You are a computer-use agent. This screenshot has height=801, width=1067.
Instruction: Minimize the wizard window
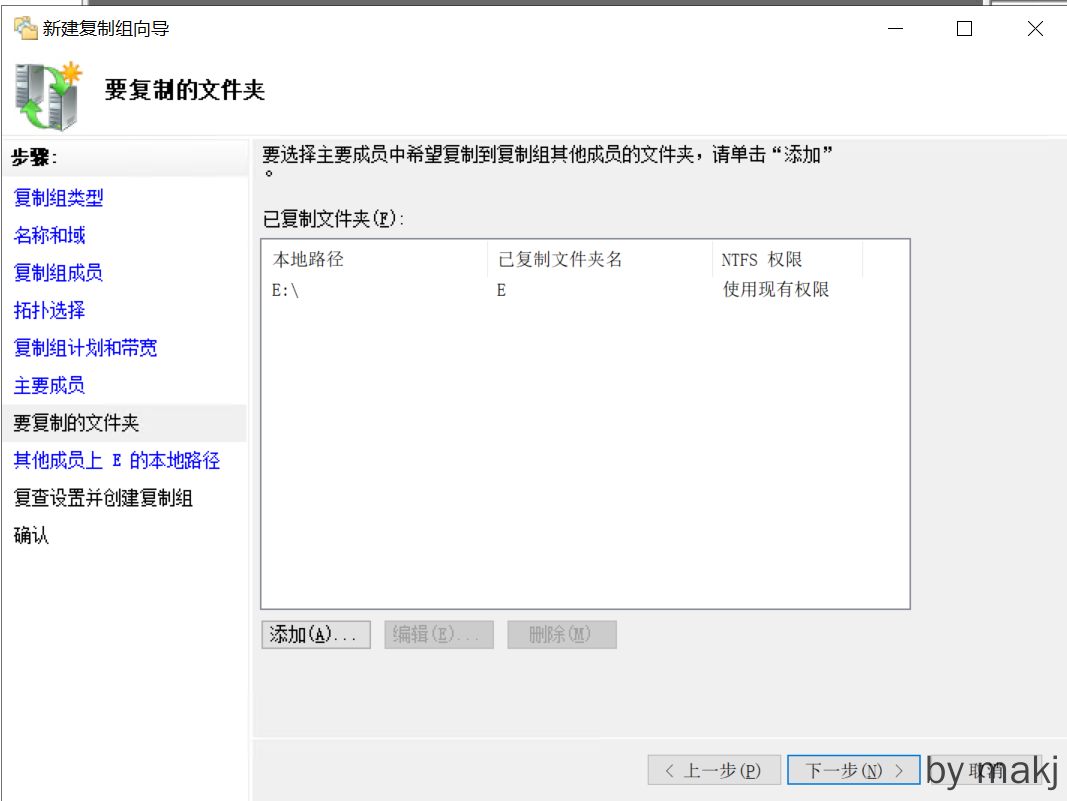pos(893,29)
